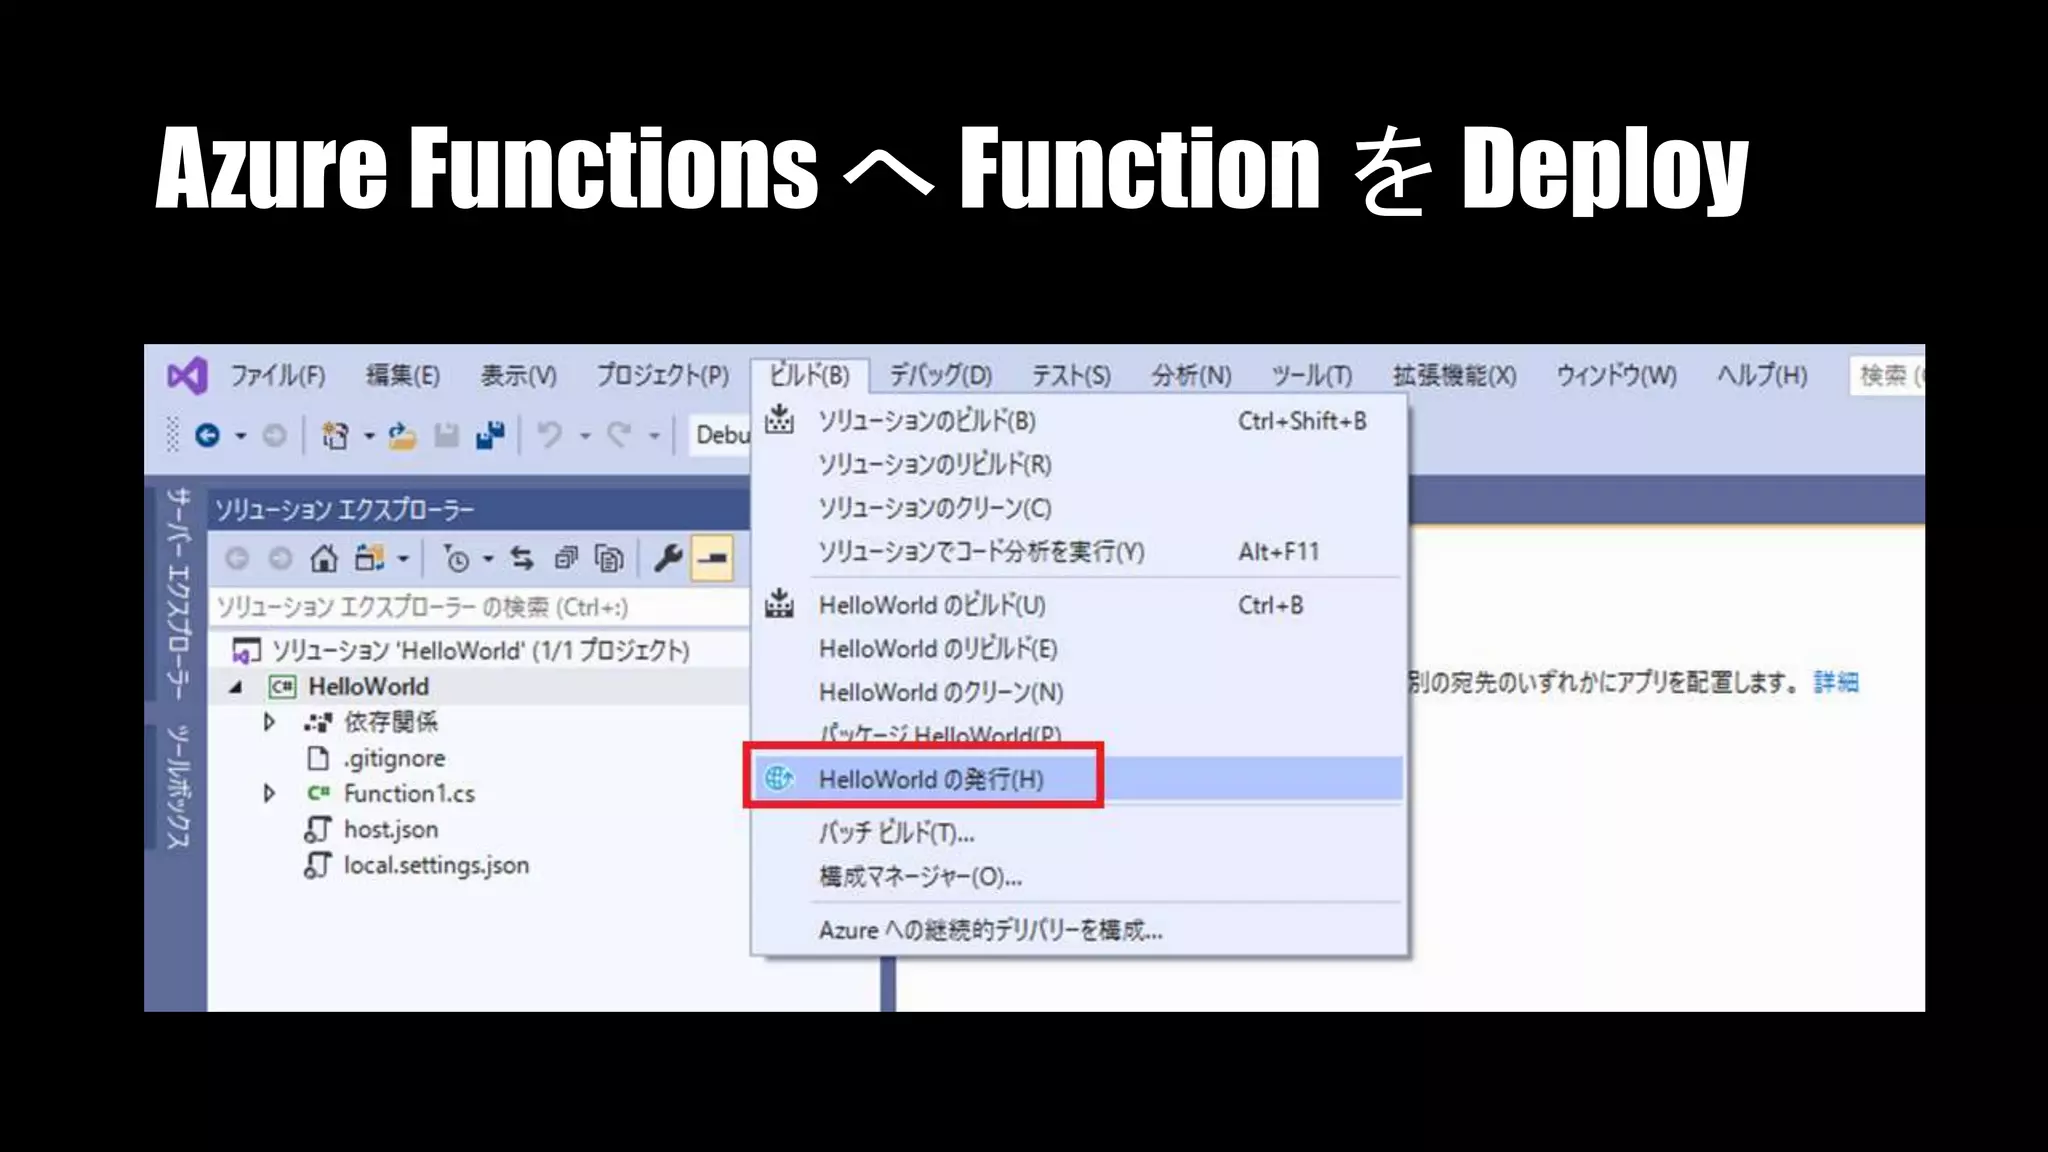Navigate backward with the blue arrow button

pyautogui.click(x=208, y=435)
